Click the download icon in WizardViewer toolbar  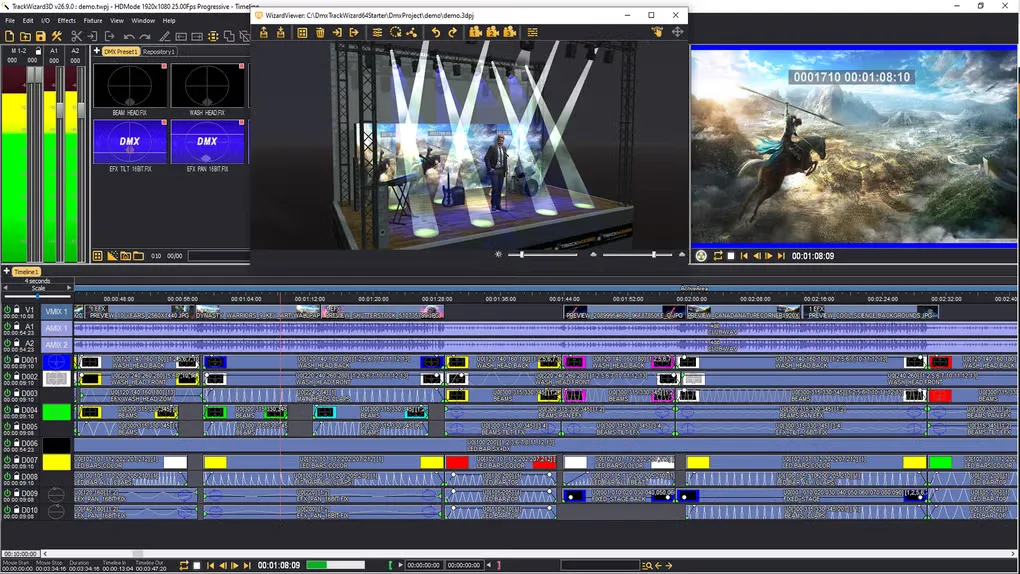click(280, 32)
